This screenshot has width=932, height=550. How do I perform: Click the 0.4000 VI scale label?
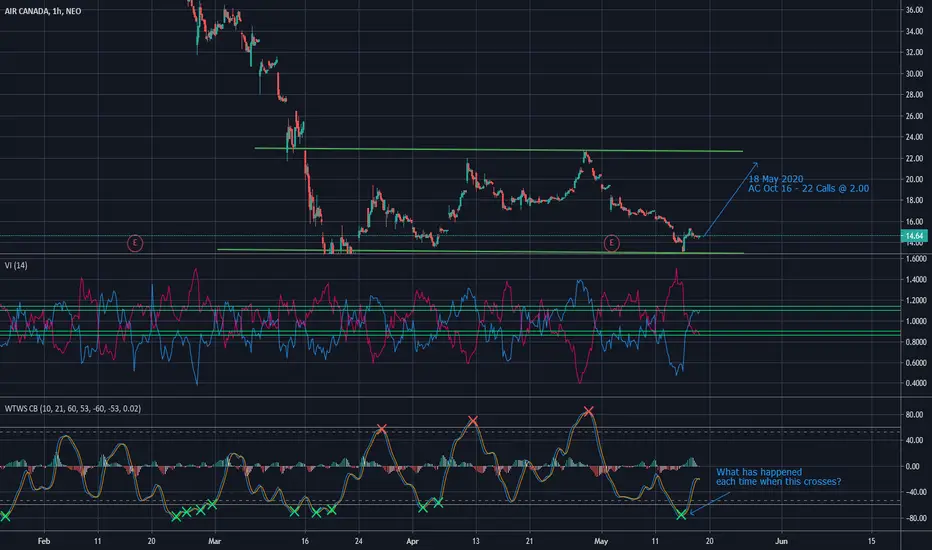pyautogui.click(x=916, y=384)
